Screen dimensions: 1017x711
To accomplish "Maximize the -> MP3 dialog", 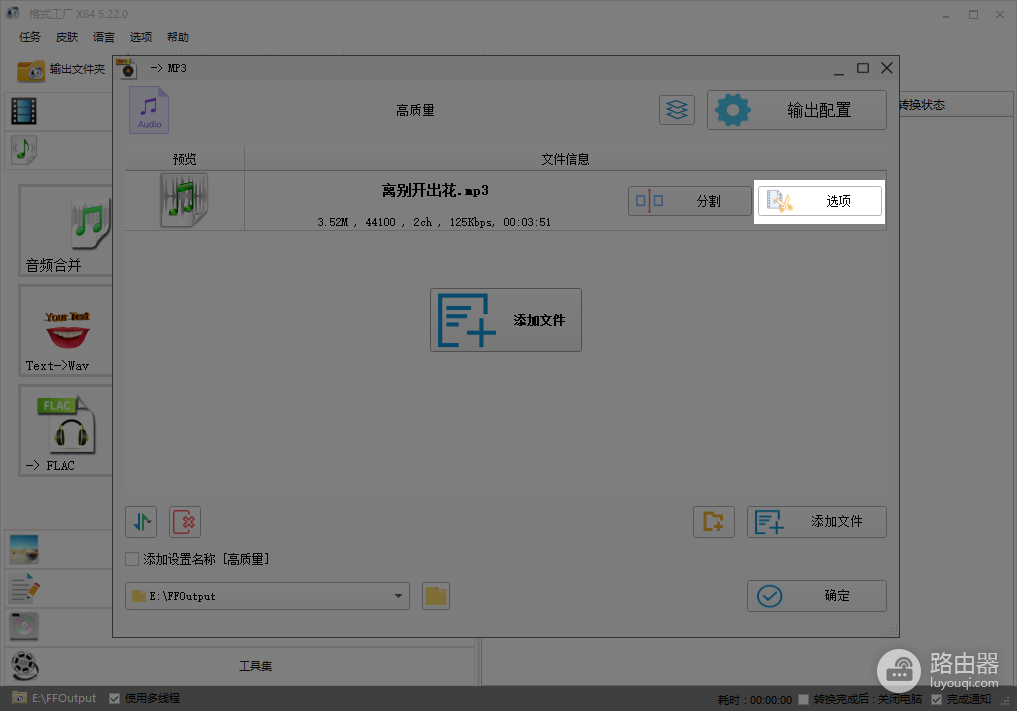I will pyautogui.click(x=863, y=68).
